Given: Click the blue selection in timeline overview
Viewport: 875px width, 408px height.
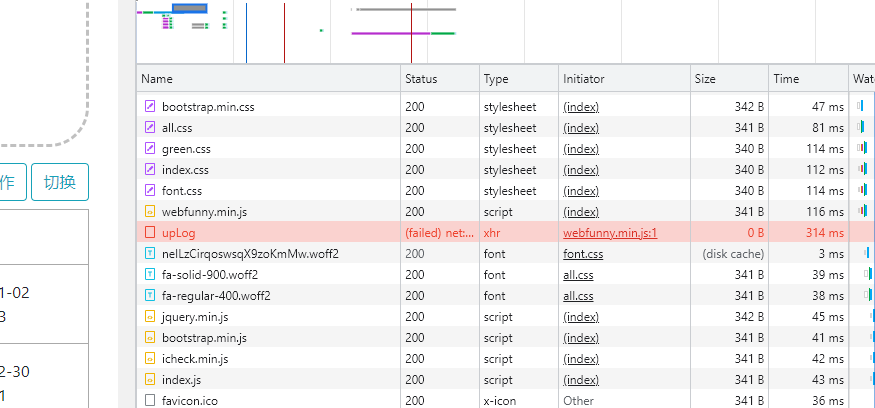Looking at the screenshot, I should click(189, 9).
